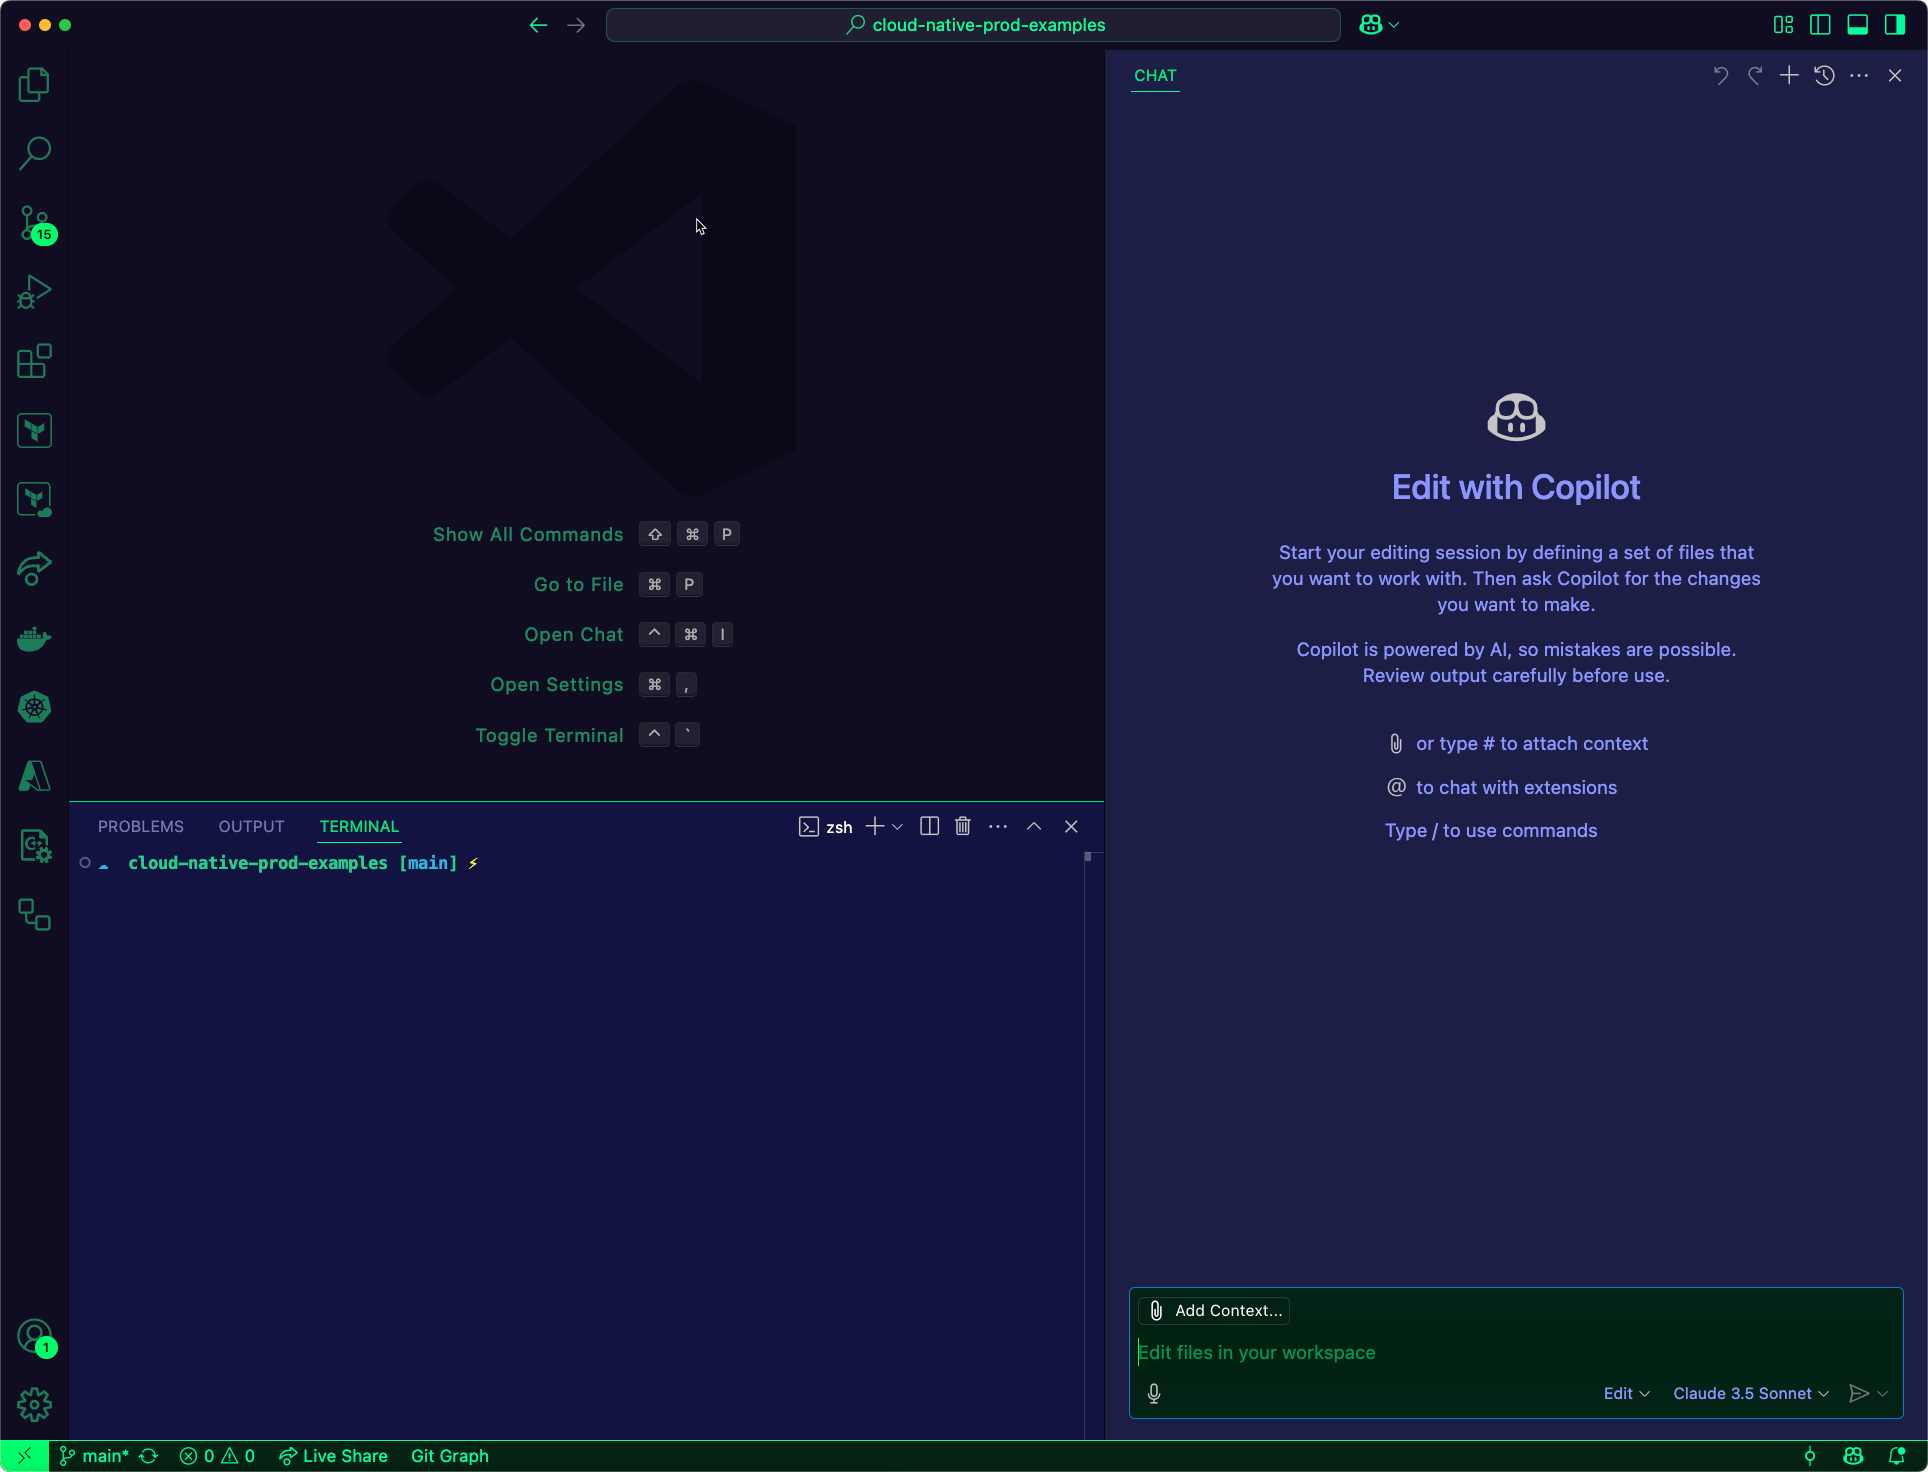1928x1472 pixels.
Task: Open the Docker view in activity bar
Action: 35,638
